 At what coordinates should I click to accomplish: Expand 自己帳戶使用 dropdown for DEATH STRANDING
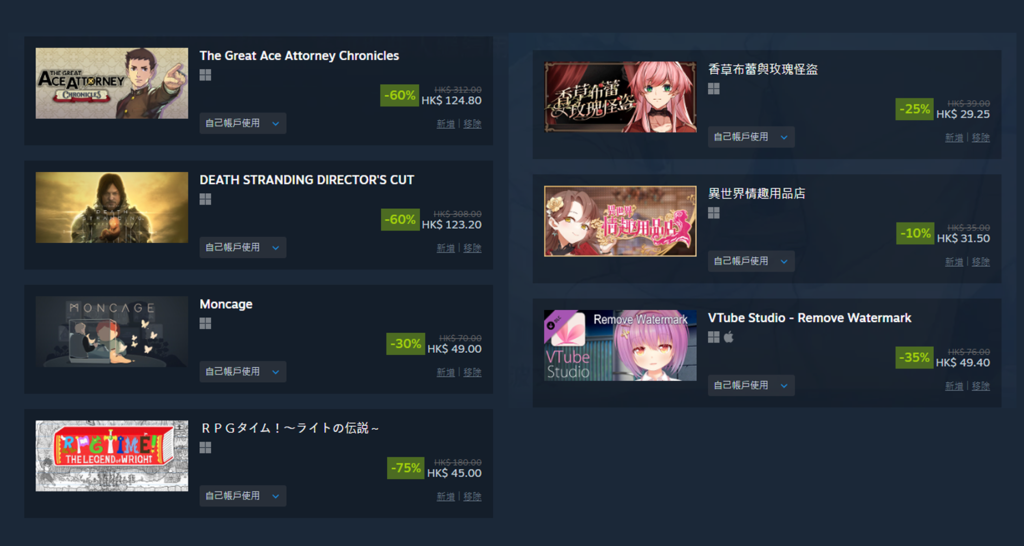[x=243, y=248]
